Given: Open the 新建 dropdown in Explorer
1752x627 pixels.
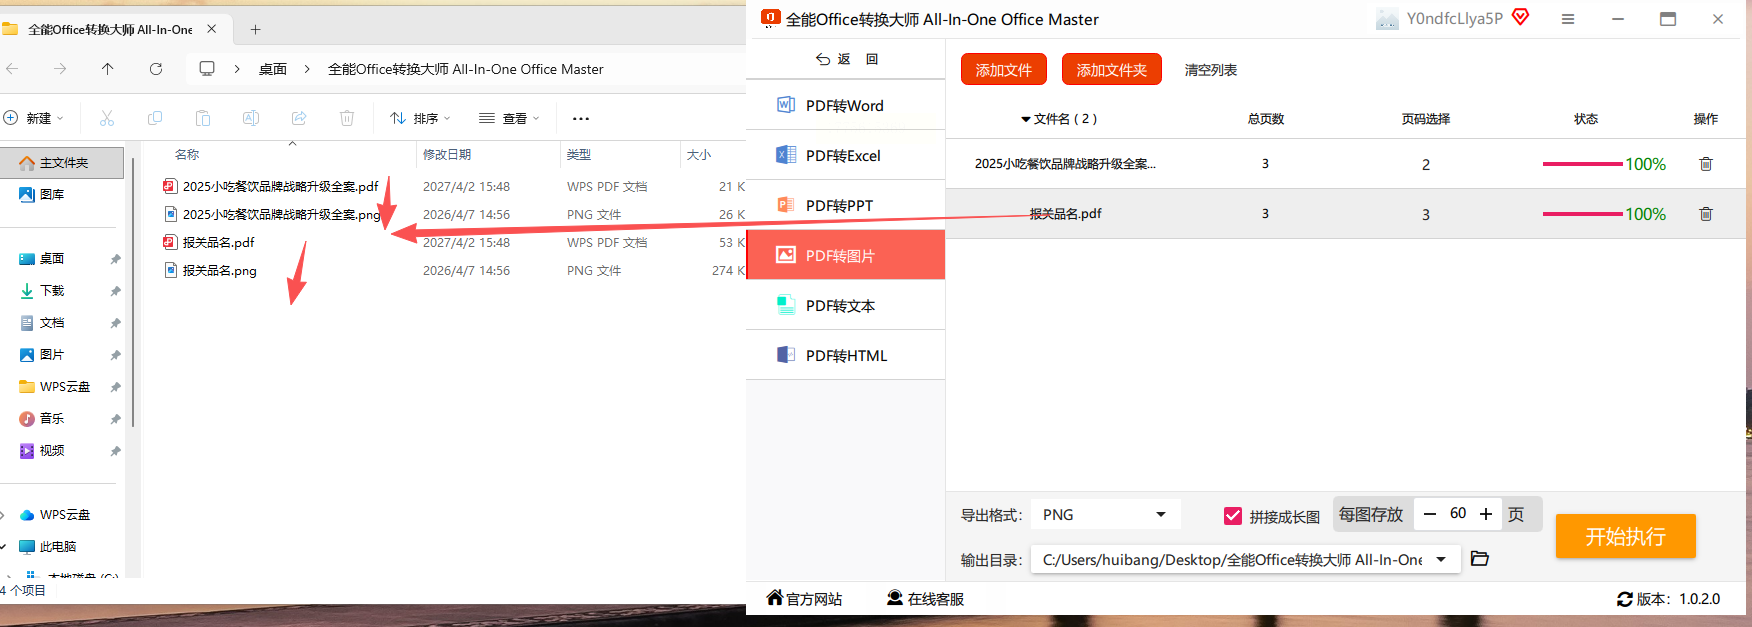Looking at the screenshot, I should coord(34,118).
